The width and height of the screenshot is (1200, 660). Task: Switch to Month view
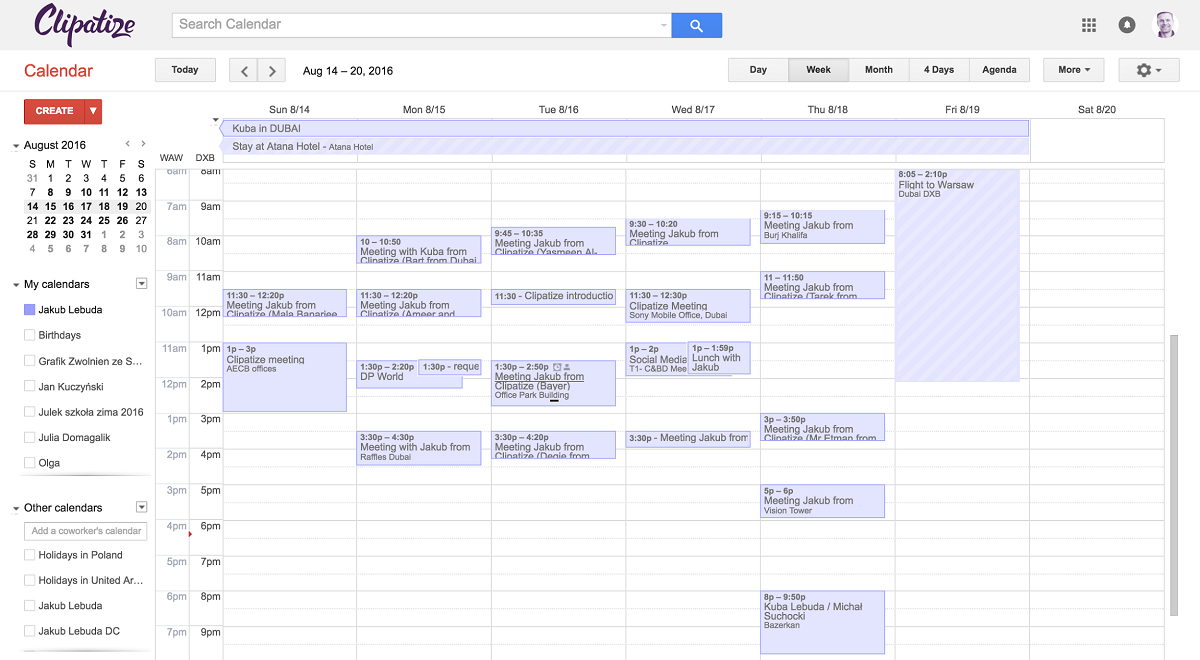coord(878,70)
